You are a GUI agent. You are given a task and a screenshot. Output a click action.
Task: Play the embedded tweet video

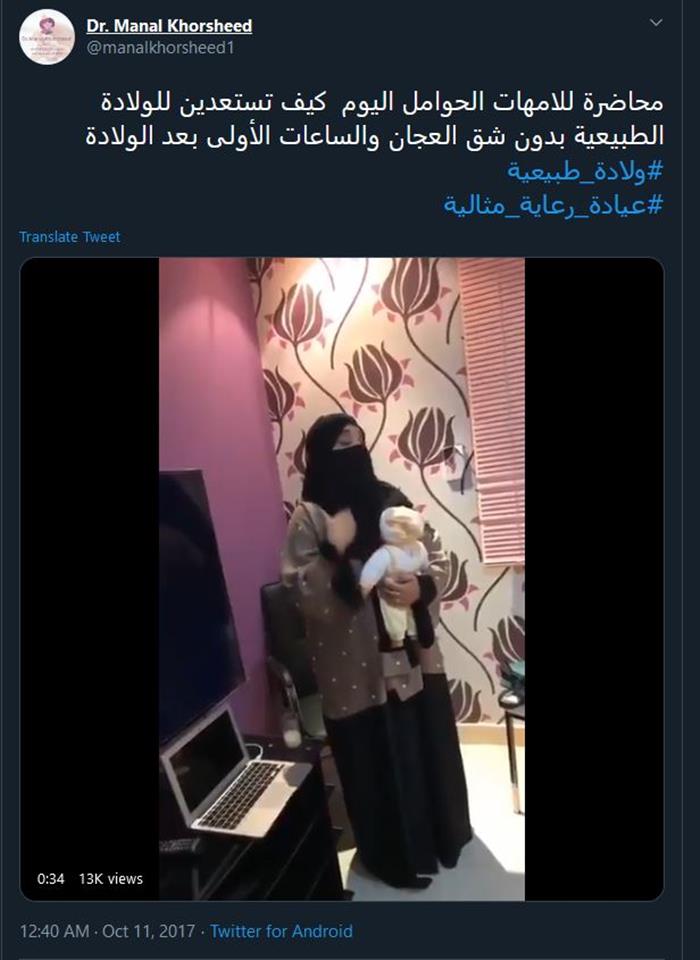coord(342,579)
